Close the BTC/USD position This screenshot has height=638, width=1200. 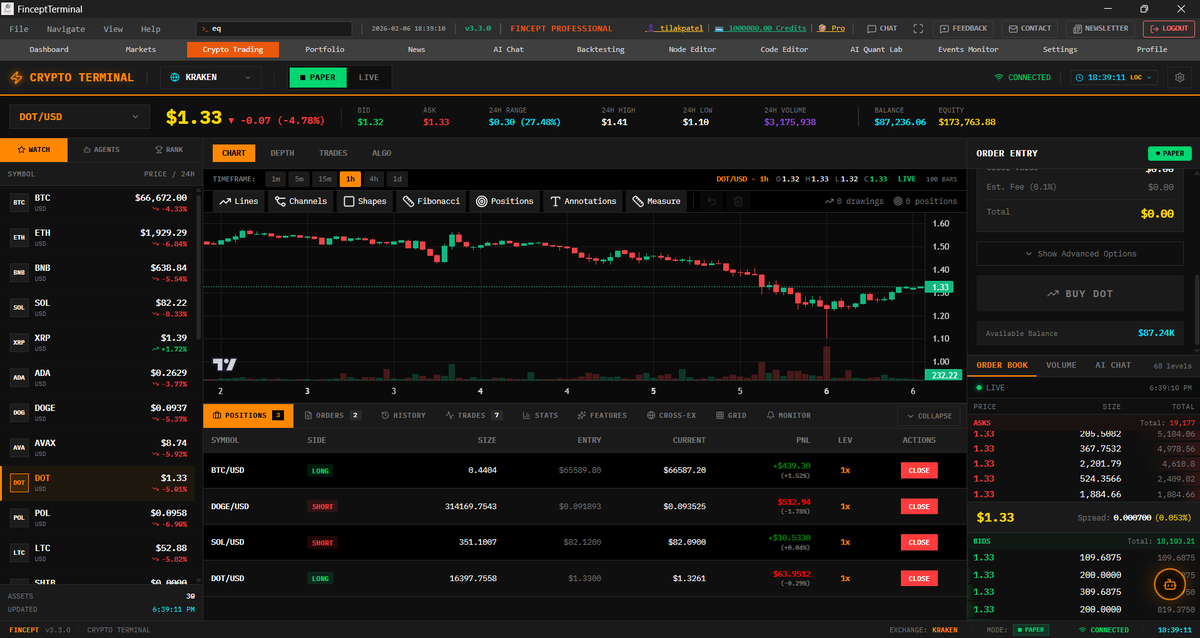tap(919, 470)
